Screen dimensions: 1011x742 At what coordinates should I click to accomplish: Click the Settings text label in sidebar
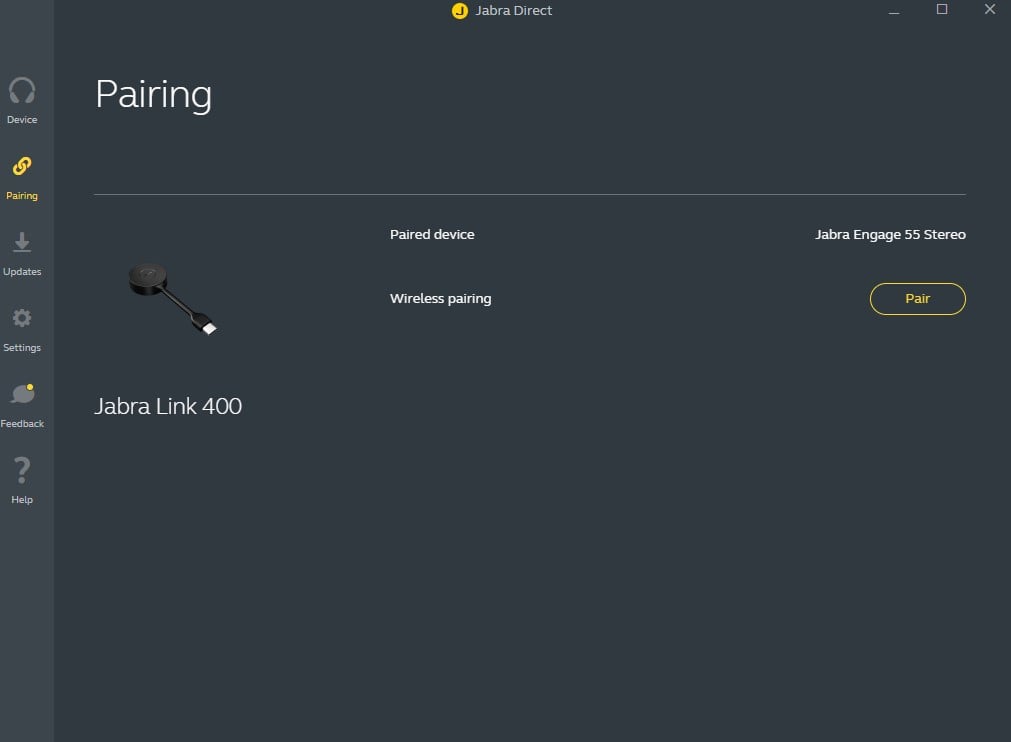22,348
